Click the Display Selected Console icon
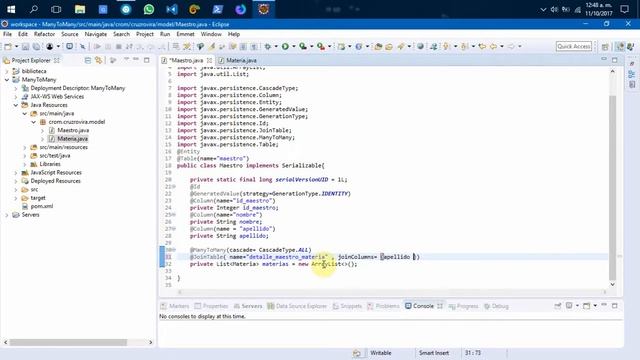Screen dimensions: 640x360 pos(569,306)
